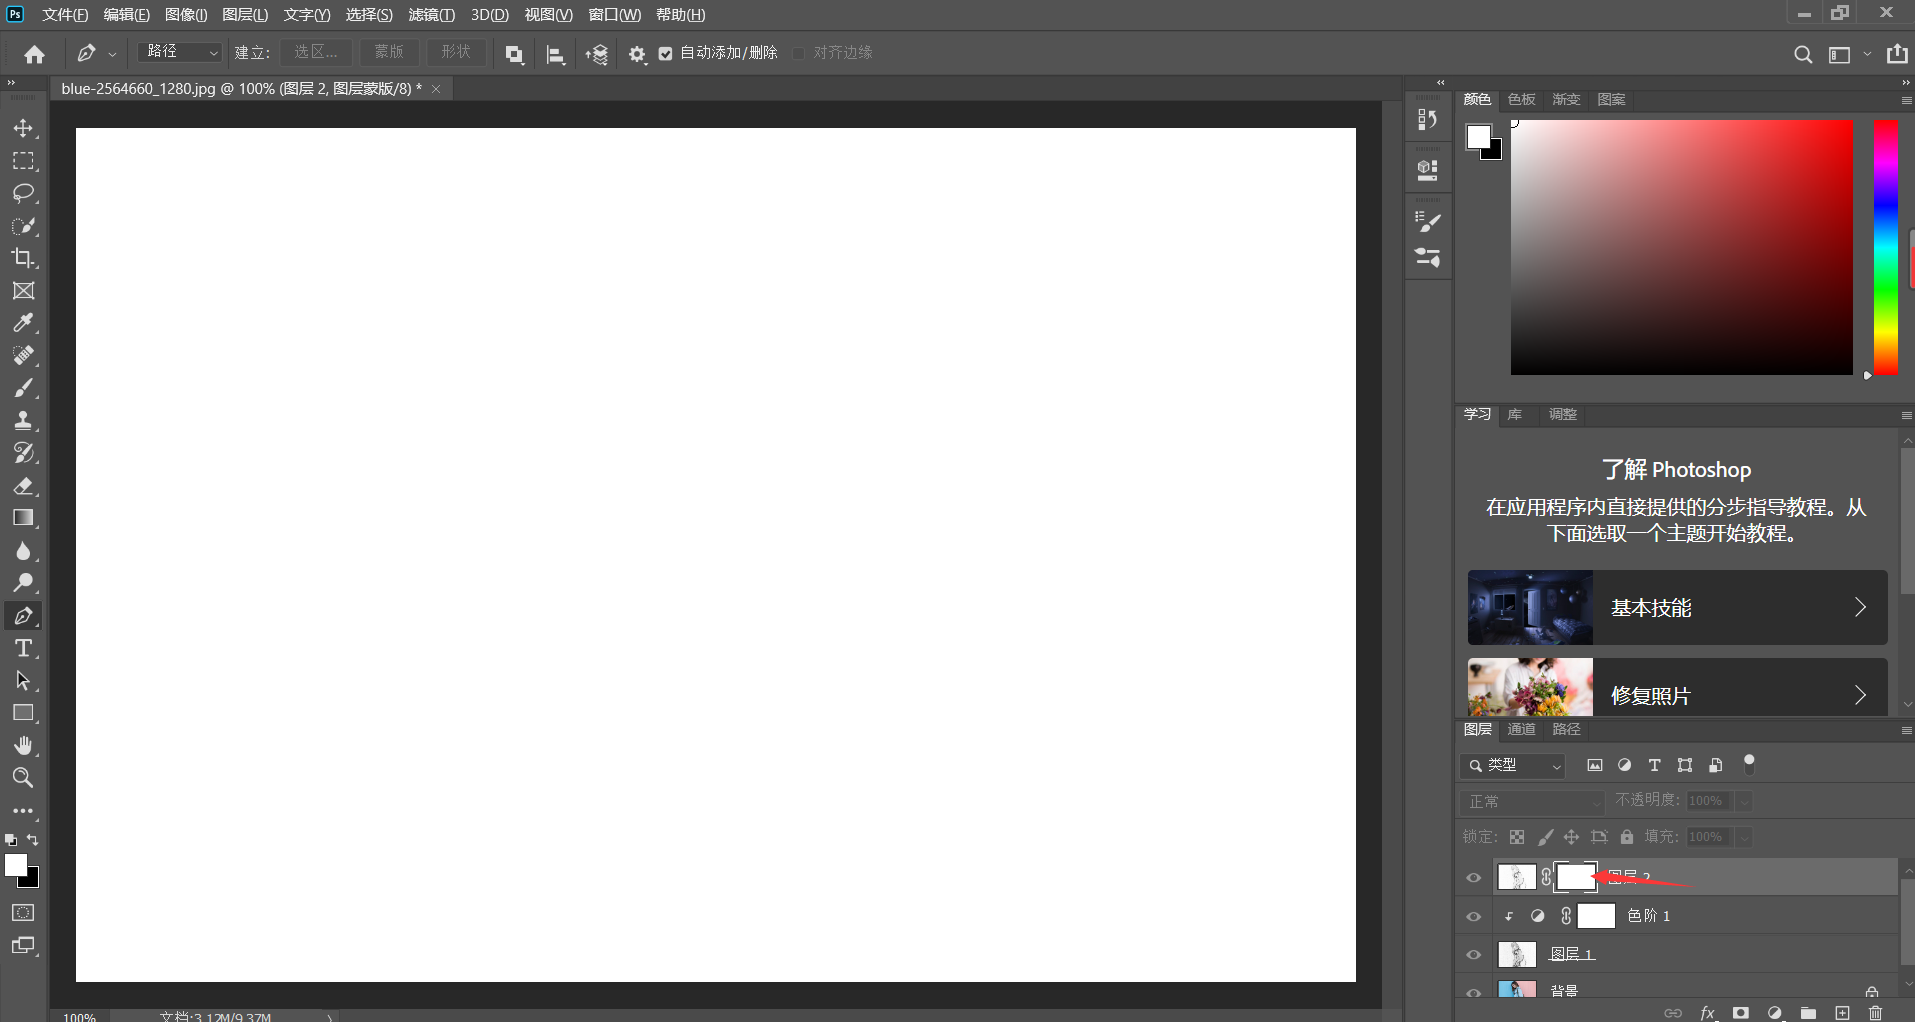This screenshot has height=1022, width=1915.
Task: Click the delete layer trash icon
Action: (x=1875, y=1013)
